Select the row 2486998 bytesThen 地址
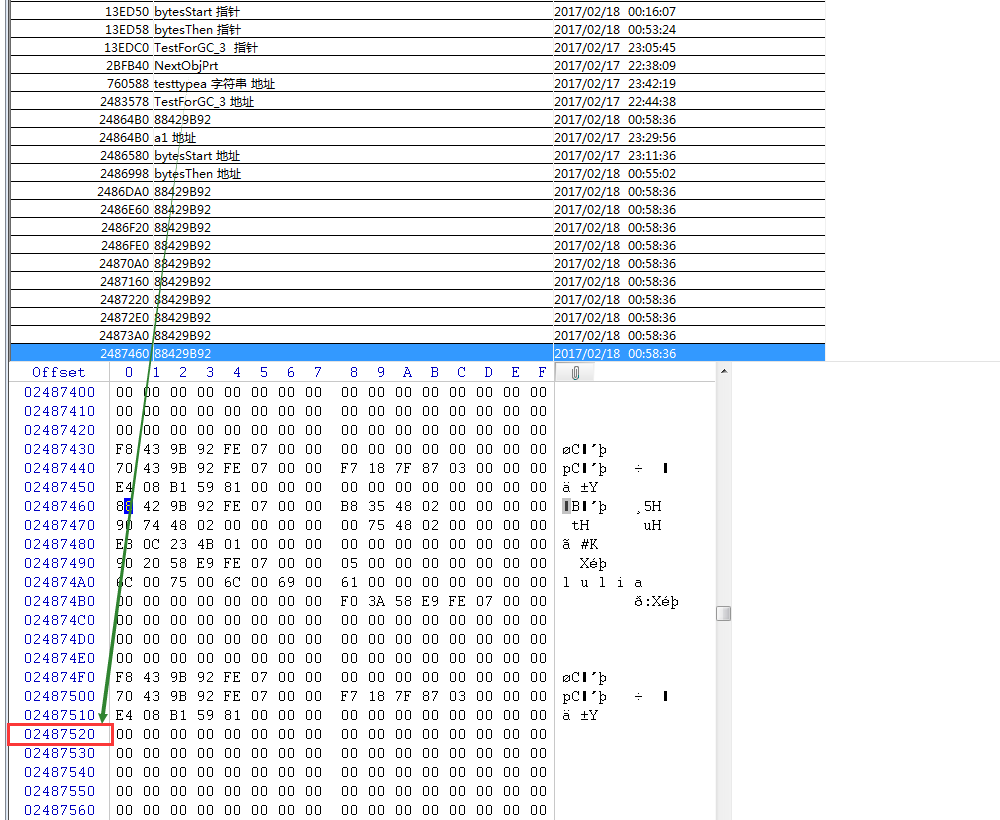Image resolution: width=1000 pixels, height=820 pixels. point(418,173)
